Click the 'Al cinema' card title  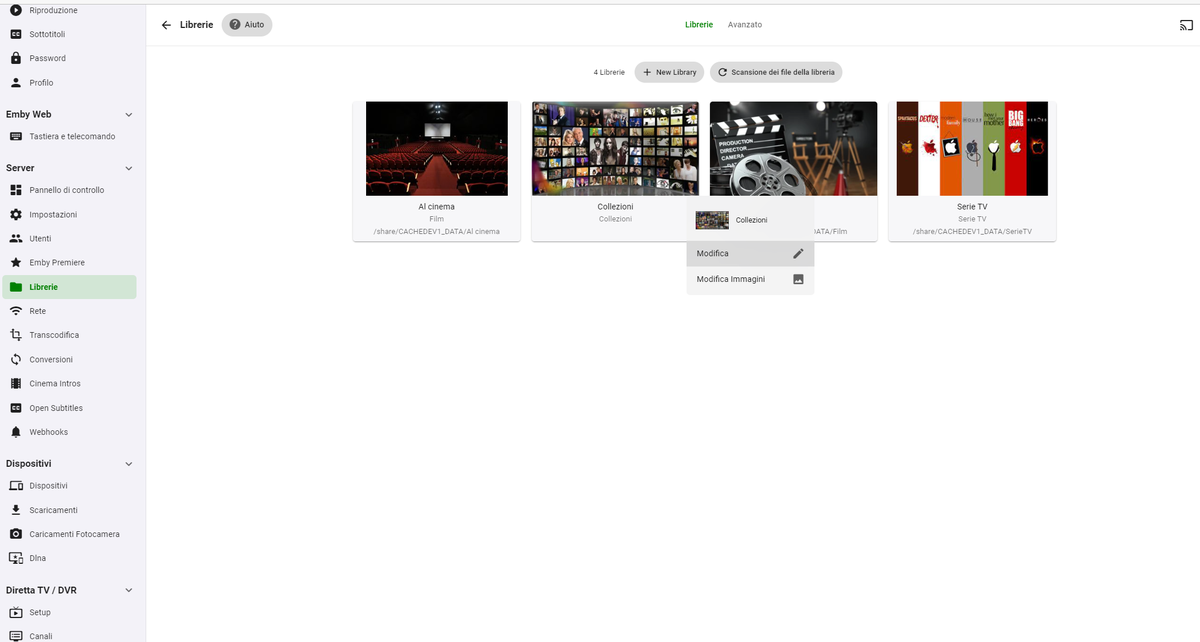436,206
